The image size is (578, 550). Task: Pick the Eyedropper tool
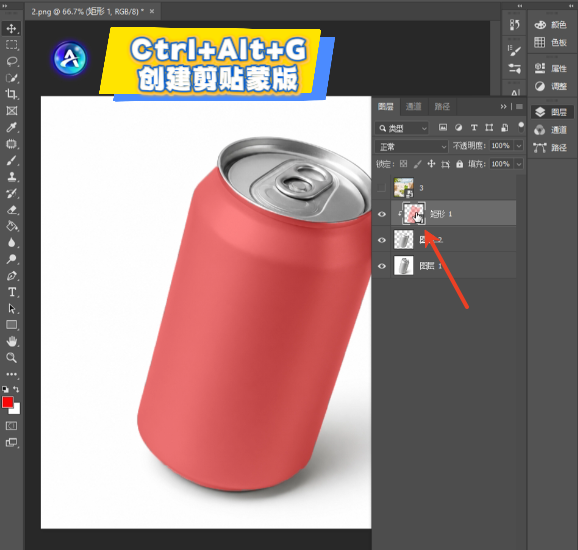pos(11,127)
